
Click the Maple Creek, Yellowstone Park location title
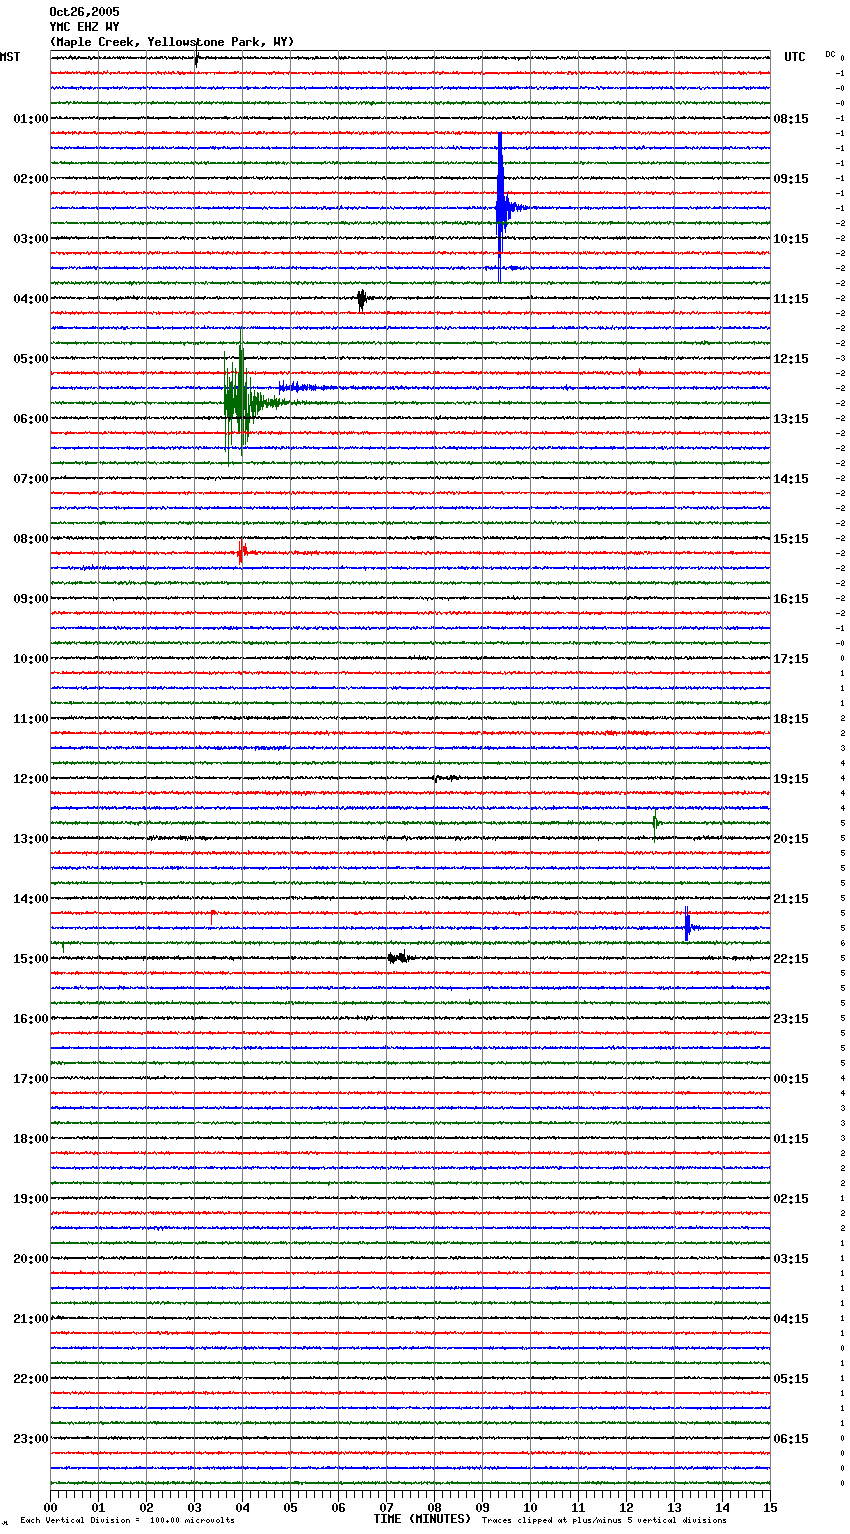(x=172, y=42)
